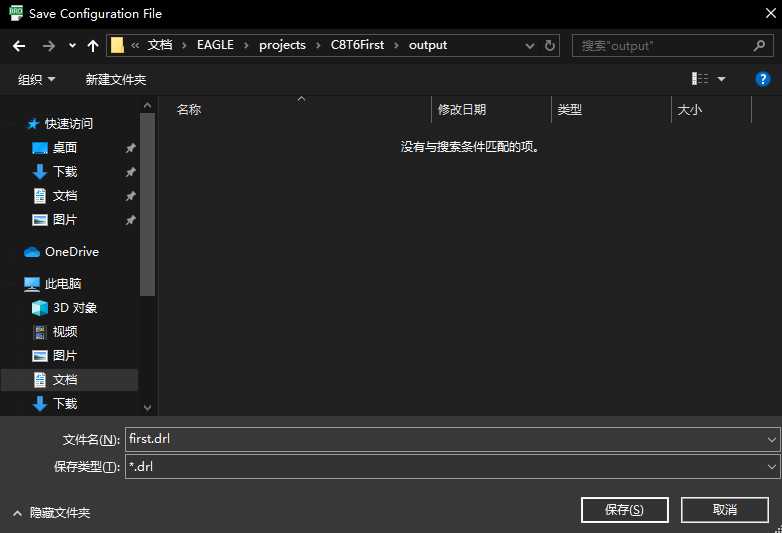Click the dialog title bar app icon
The image size is (782, 533).
(x=16, y=13)
